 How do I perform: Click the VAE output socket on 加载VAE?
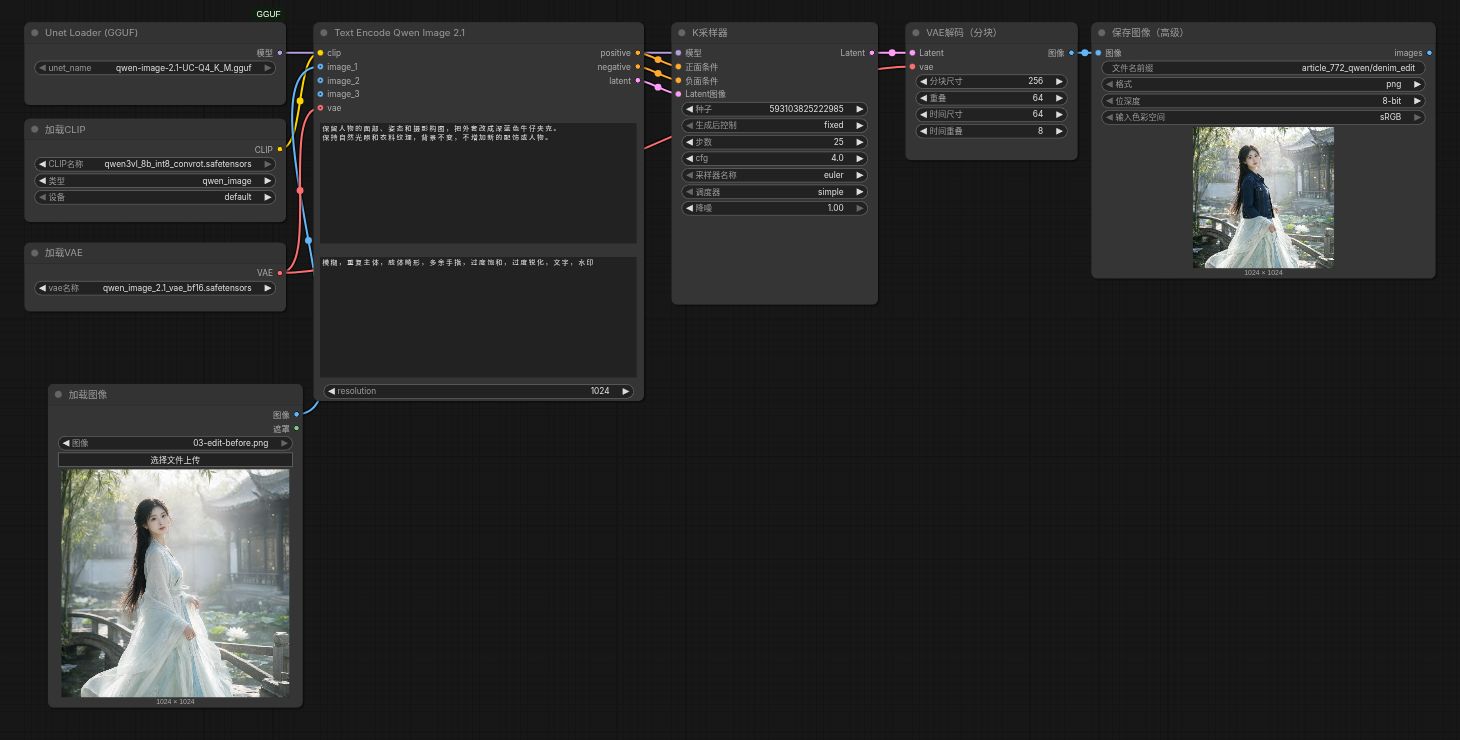pos(280,272)
